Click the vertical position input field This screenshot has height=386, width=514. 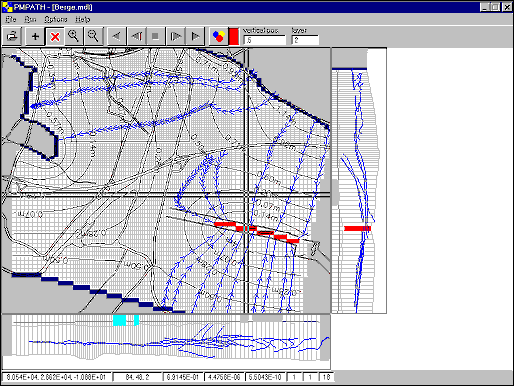point(265,40)
